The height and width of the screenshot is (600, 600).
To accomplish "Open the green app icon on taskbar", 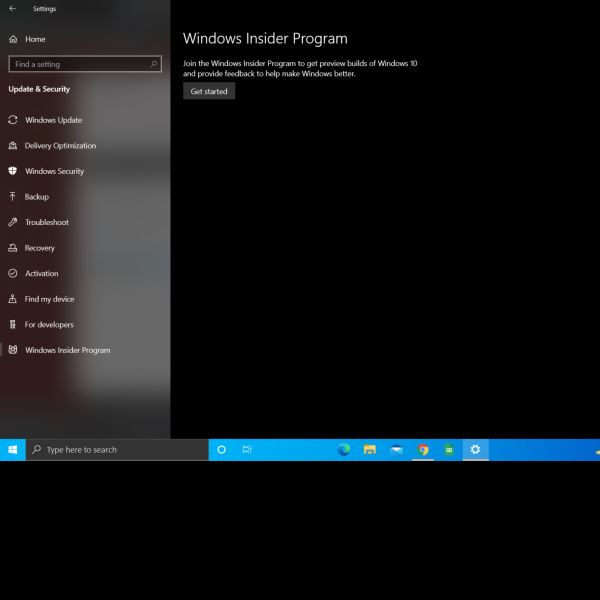I will [x=449, y=450].
